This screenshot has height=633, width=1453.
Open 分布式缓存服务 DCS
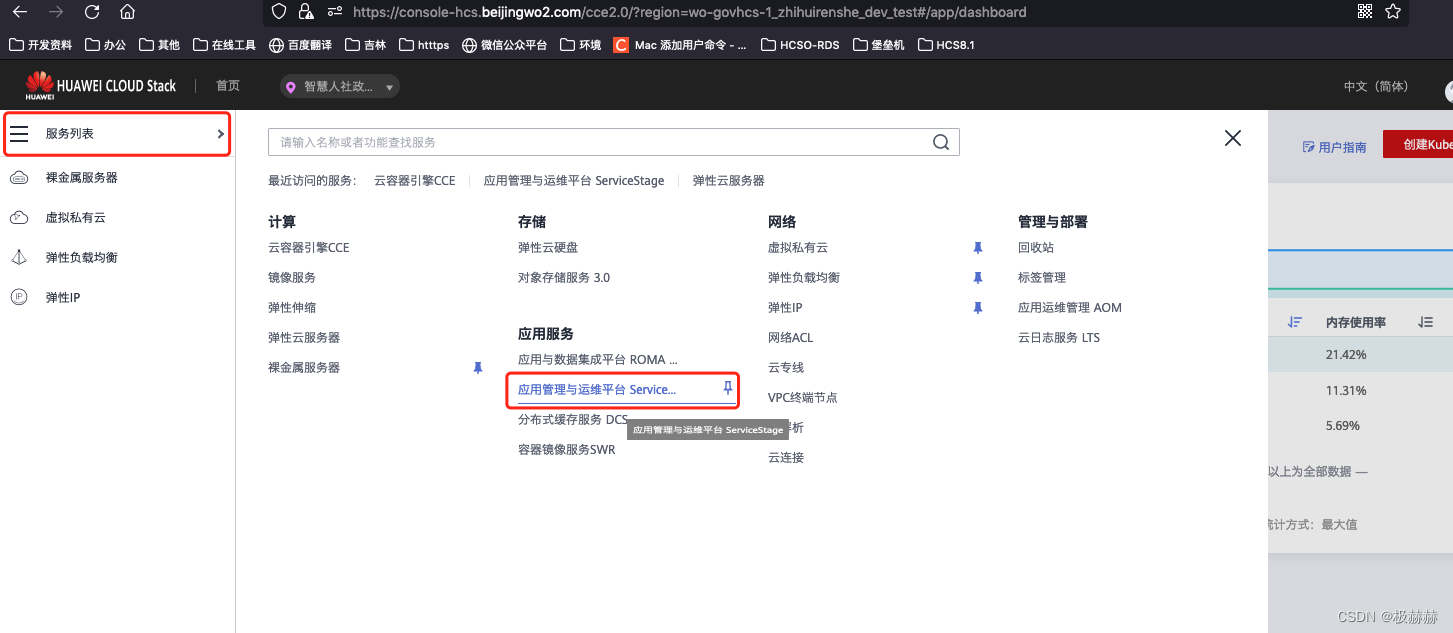pyautogui.click(x=573, y=420)
